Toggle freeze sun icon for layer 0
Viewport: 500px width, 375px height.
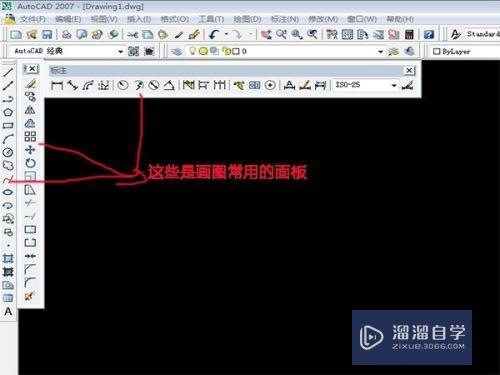pyautogui.click(x=203, y=51)
